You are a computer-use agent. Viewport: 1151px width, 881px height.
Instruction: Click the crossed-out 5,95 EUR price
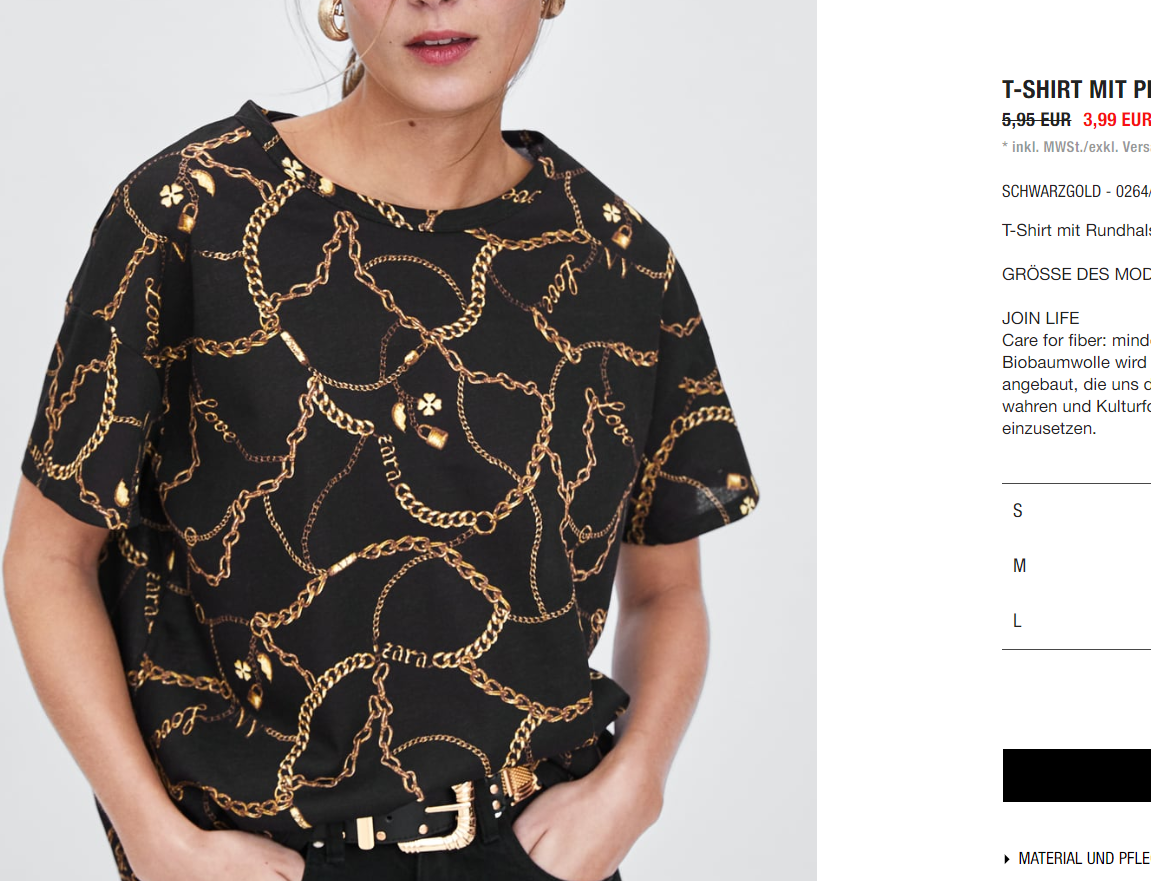1036,120
